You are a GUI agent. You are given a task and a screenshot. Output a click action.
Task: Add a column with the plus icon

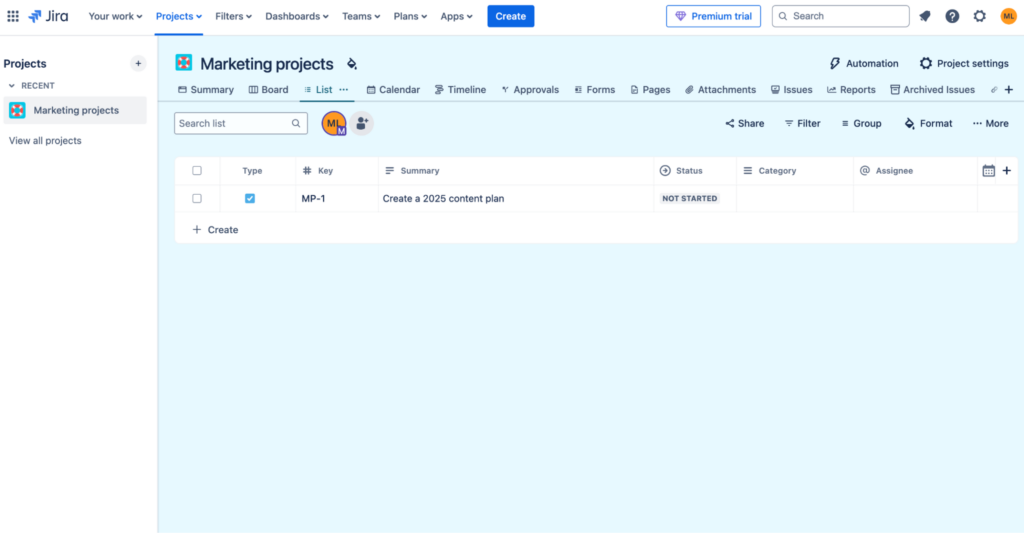[1006, 170]
